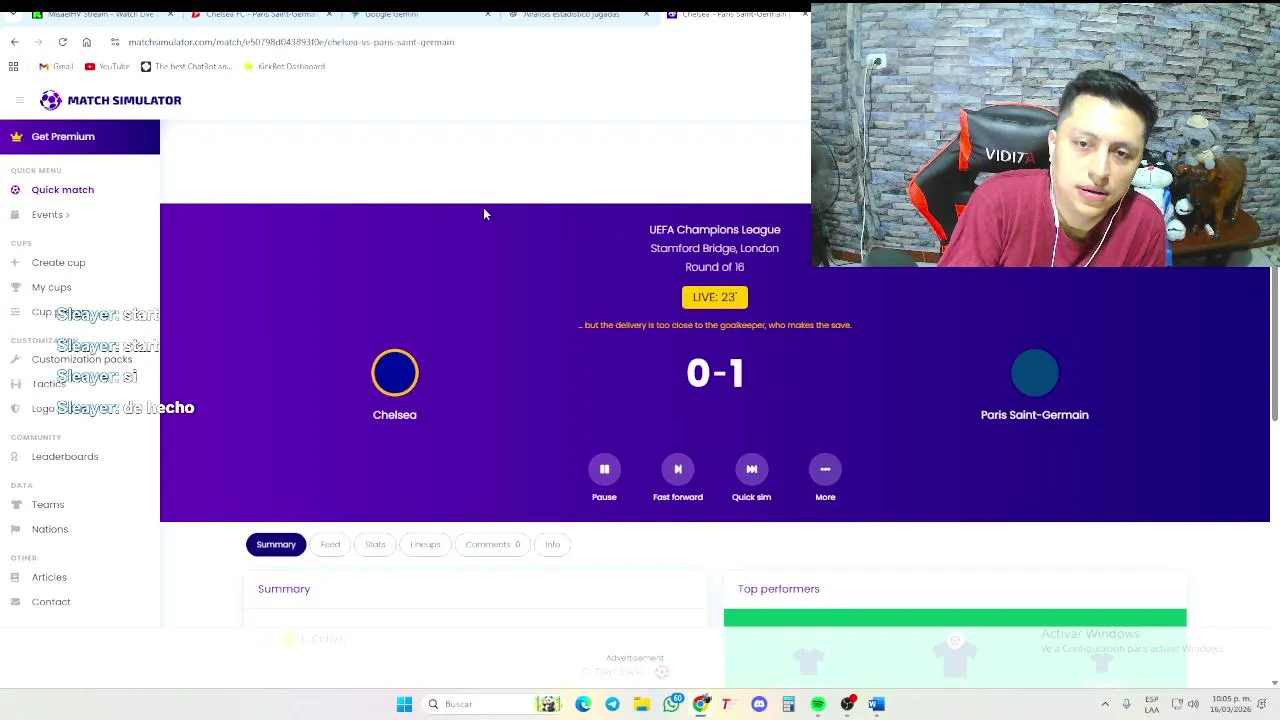Click the 0-1 match score

click(x=715, y=374)
